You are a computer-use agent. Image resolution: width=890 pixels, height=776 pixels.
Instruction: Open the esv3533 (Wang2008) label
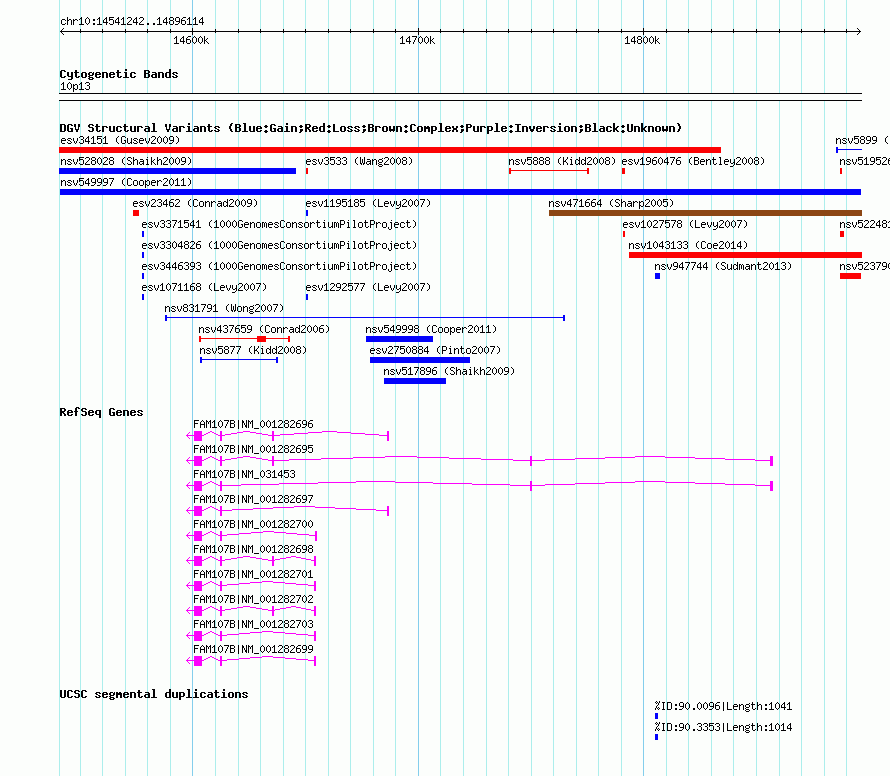(359, 161)
